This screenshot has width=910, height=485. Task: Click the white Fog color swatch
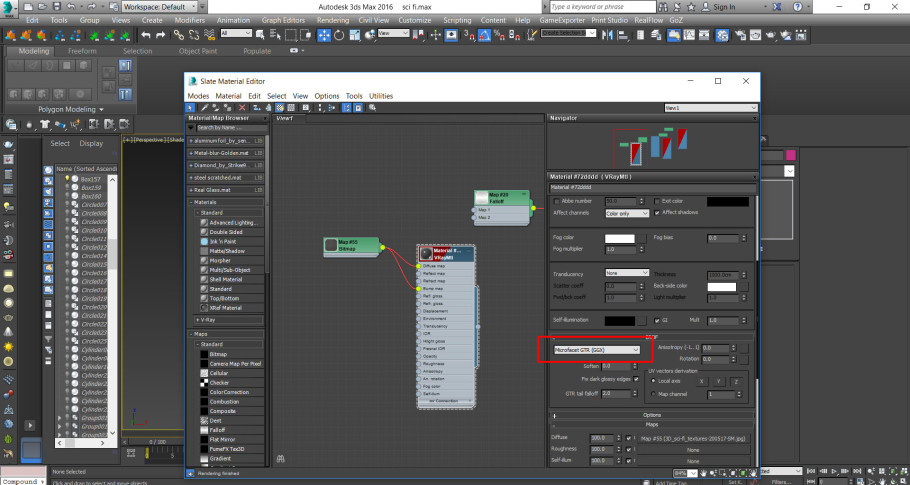click(619, 238)
